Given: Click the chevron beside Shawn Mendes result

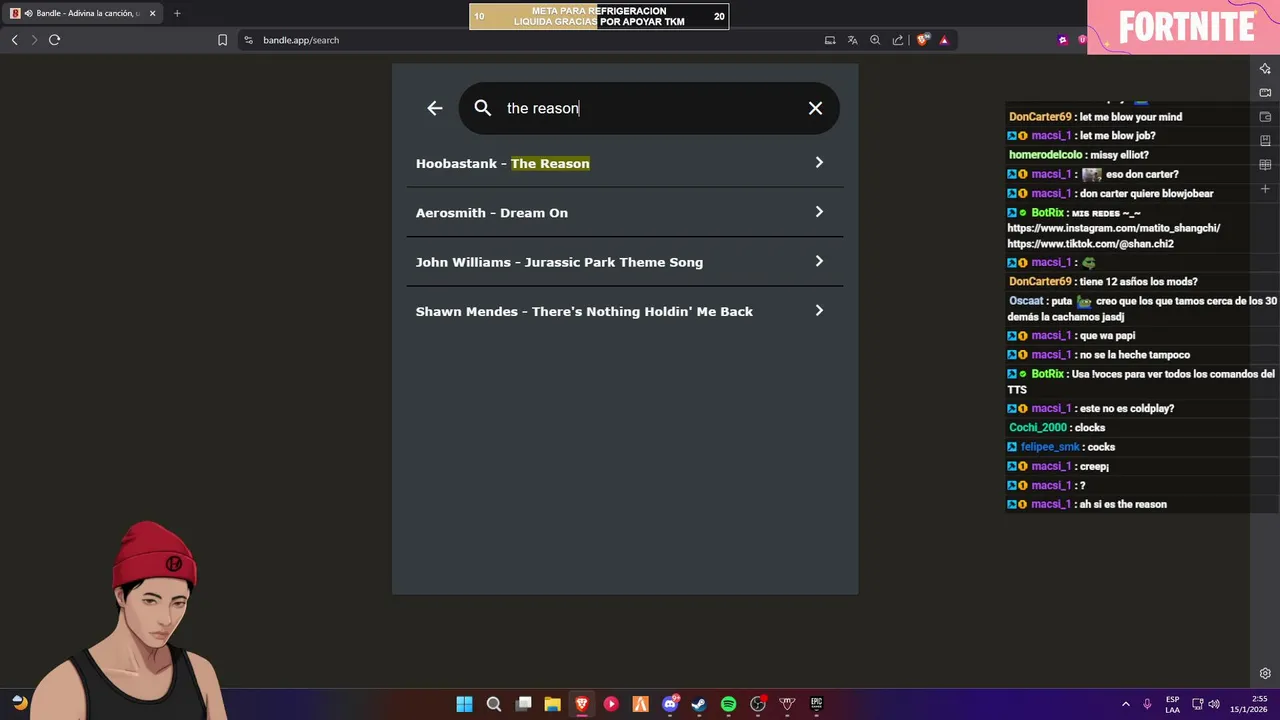Looking at the screenshot, I should coord(819,311).
